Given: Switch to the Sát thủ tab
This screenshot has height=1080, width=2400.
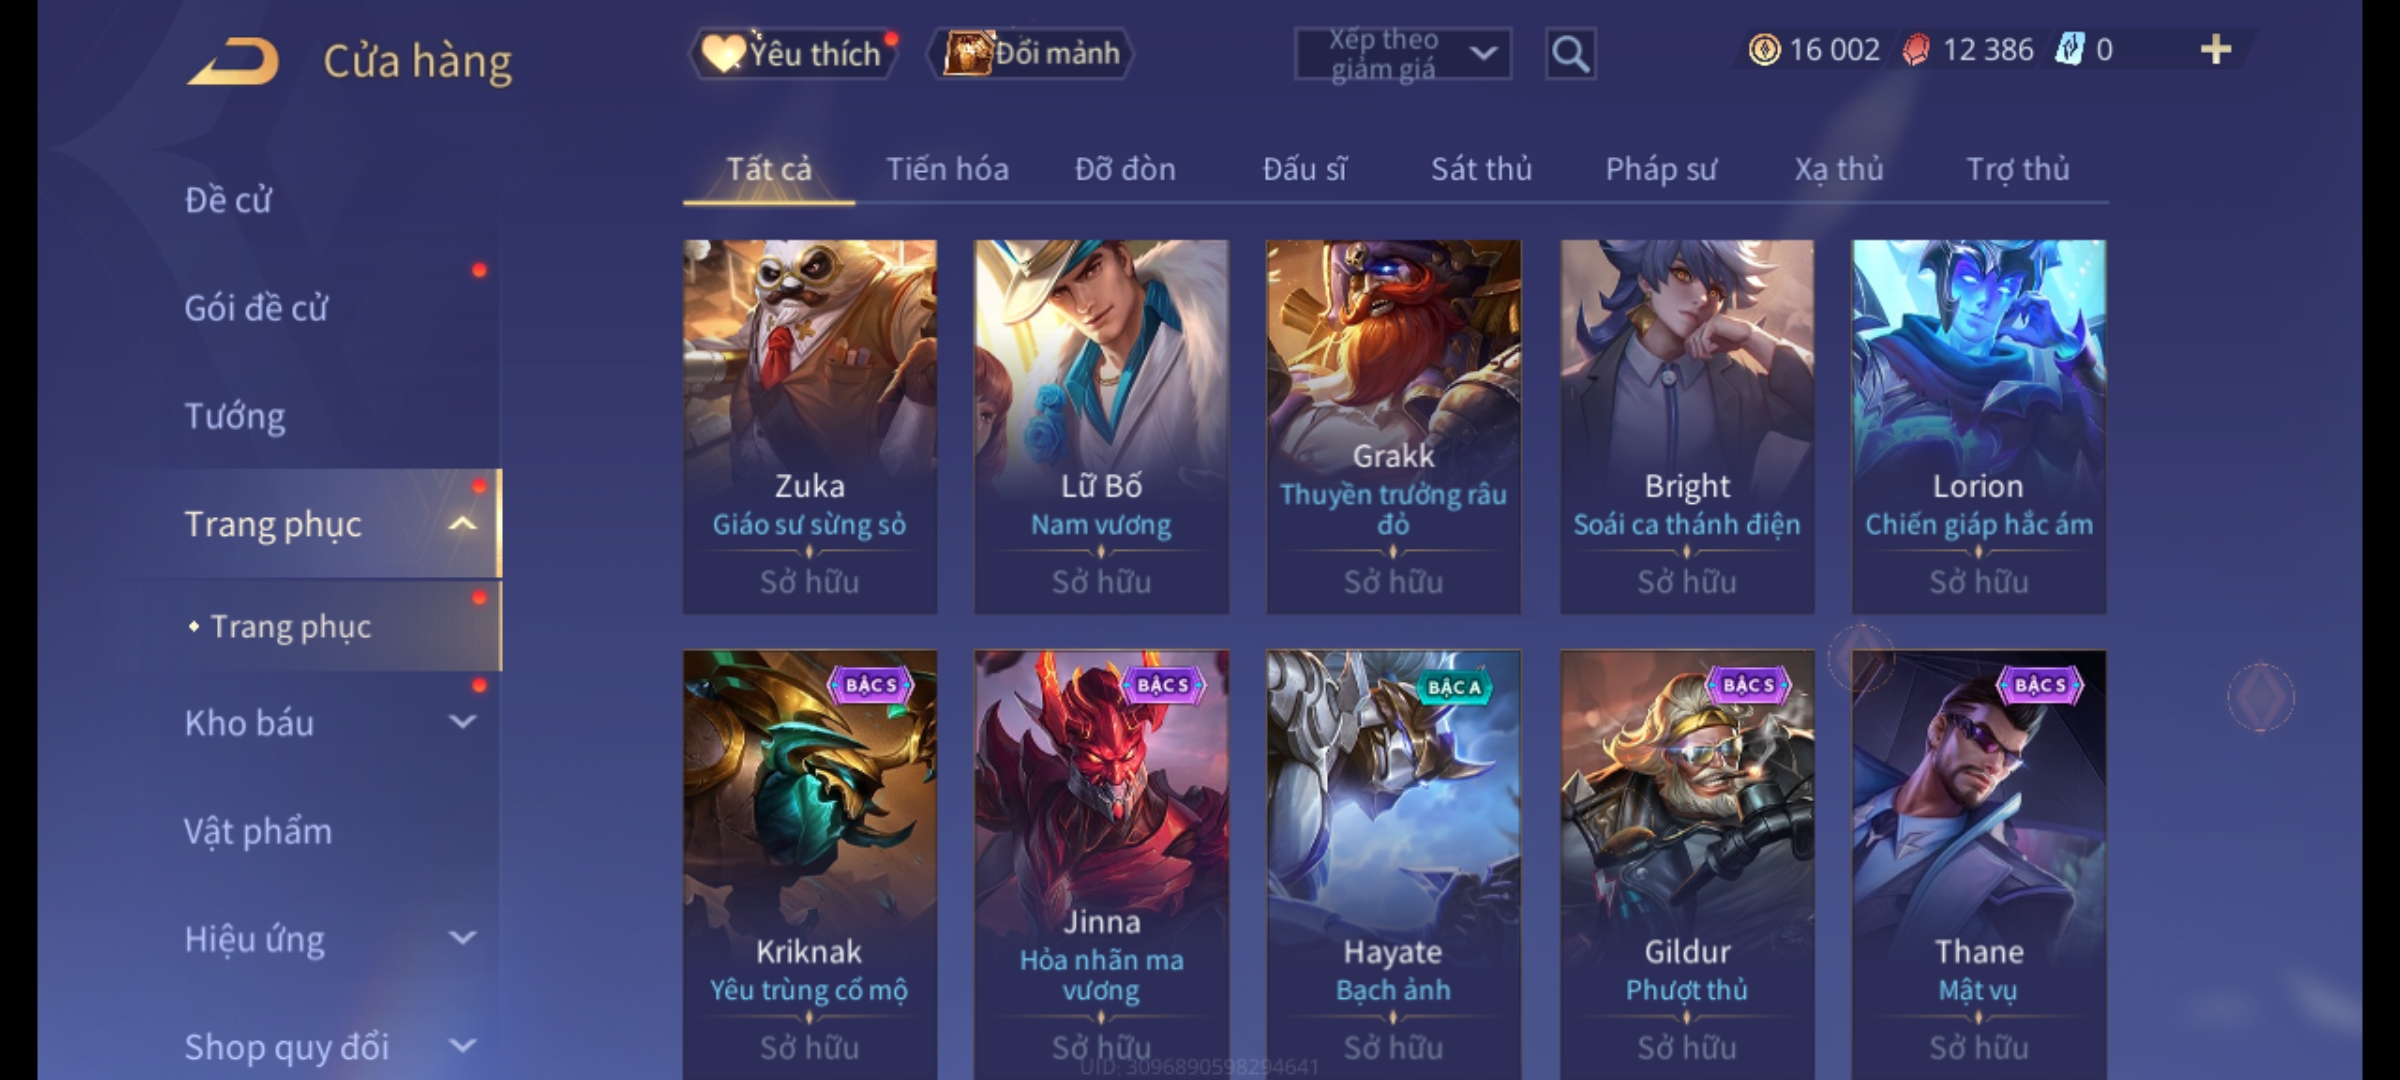Looking at the screenshot, I should (1481, 169).
